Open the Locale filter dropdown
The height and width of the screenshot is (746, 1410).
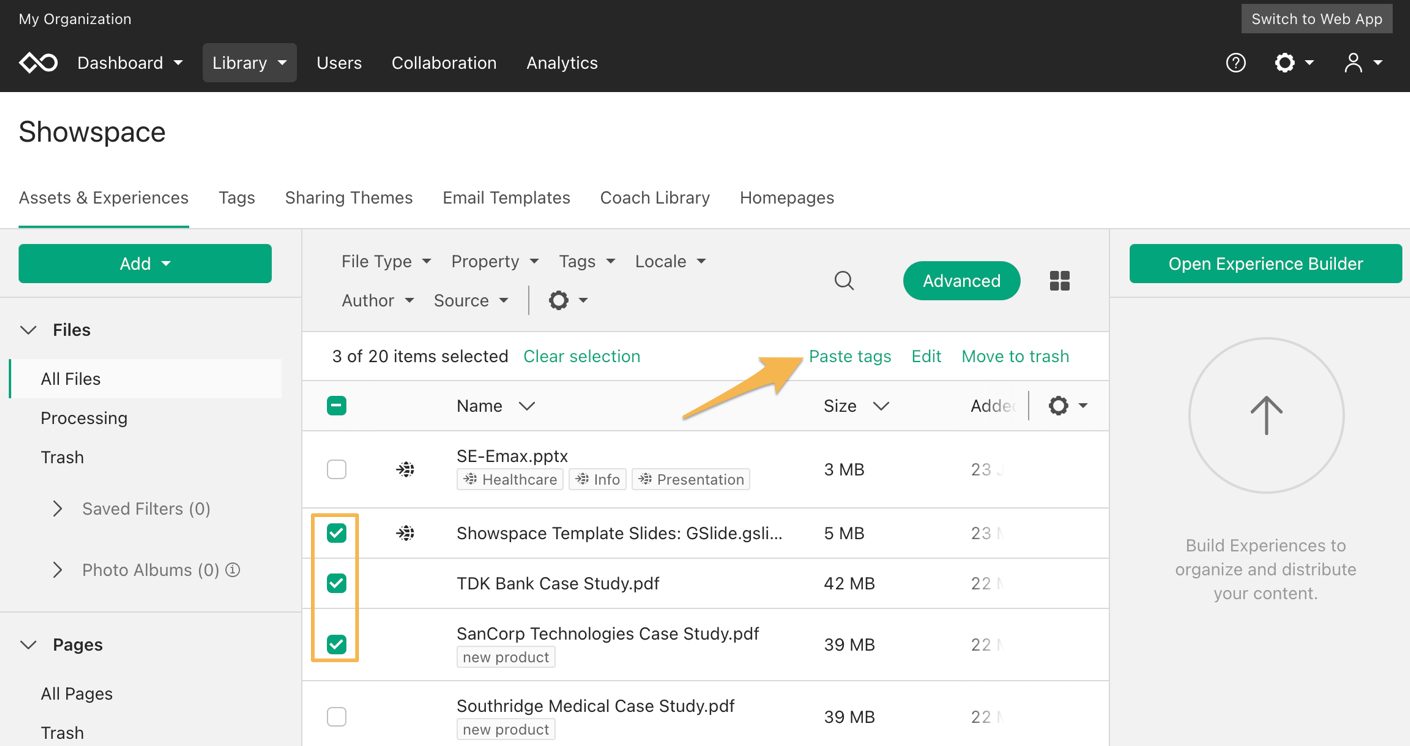click(x=670, y=261)
